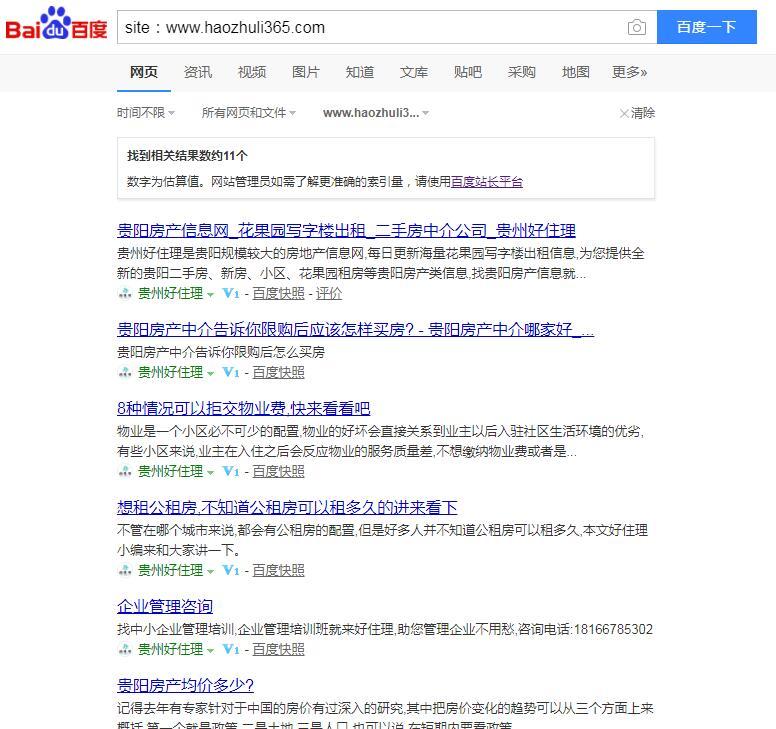776x729 pixels.
Task: Open 百度快照 of 企业管理咨询 result
Action: point(278,649)
